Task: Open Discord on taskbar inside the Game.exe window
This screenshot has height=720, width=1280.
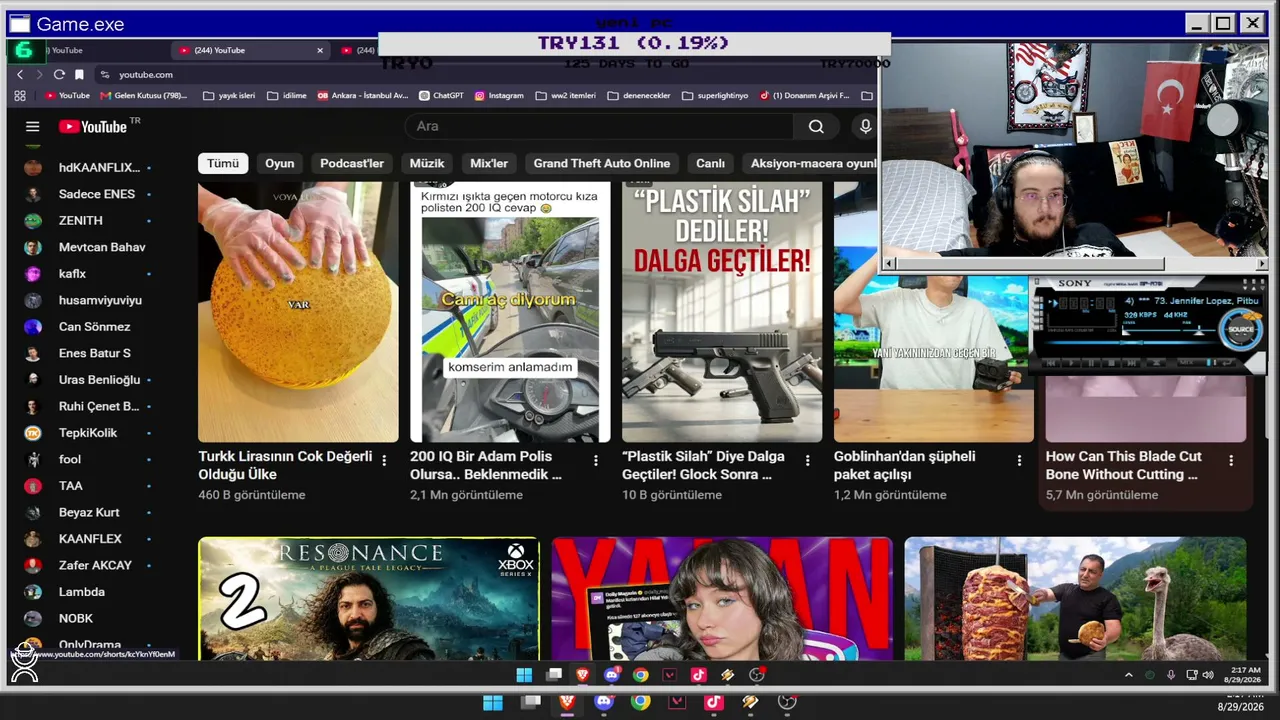Action: 611,675
